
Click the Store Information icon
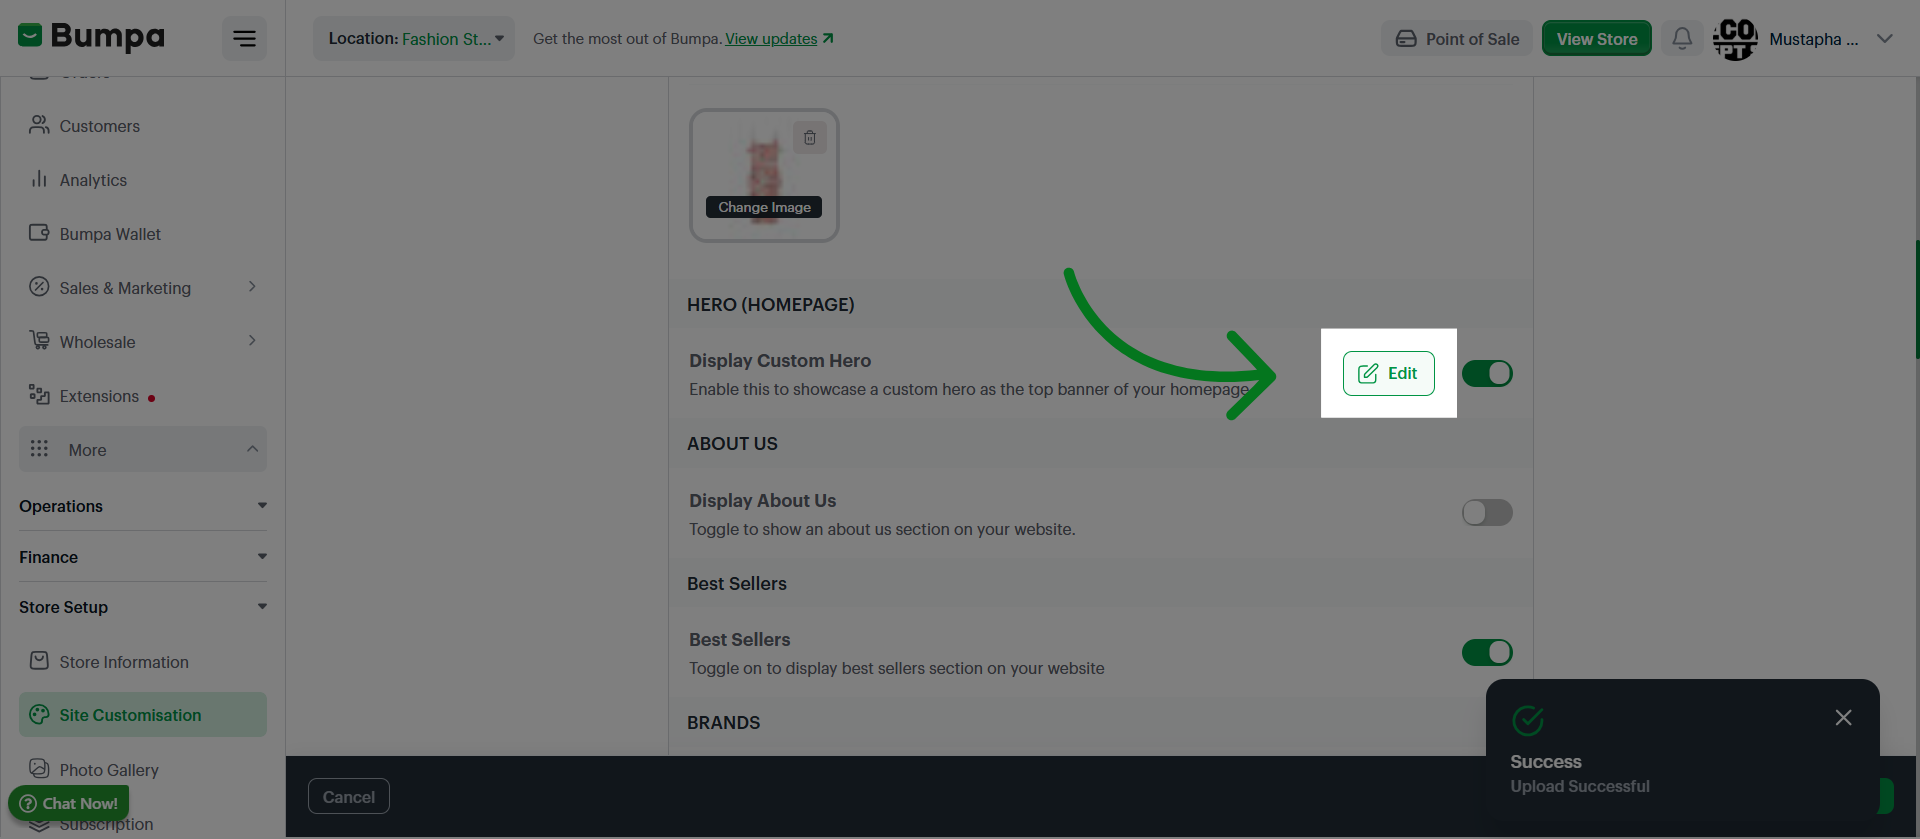coord(39,661)
